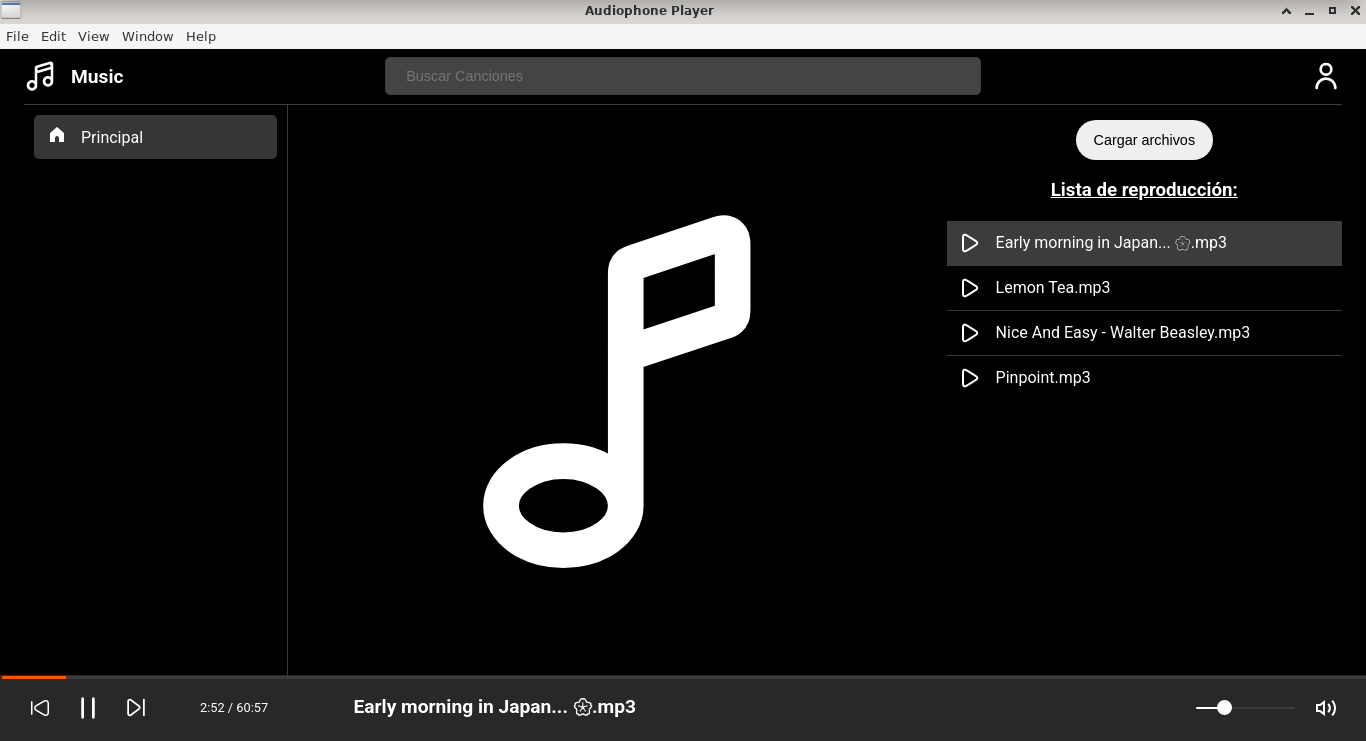Show the Help menu

coord(200,36)
